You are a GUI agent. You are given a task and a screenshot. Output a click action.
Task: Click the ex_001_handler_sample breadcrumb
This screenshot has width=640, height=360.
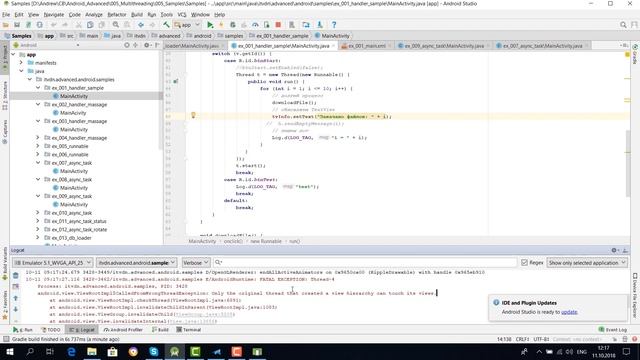(278, 36)
